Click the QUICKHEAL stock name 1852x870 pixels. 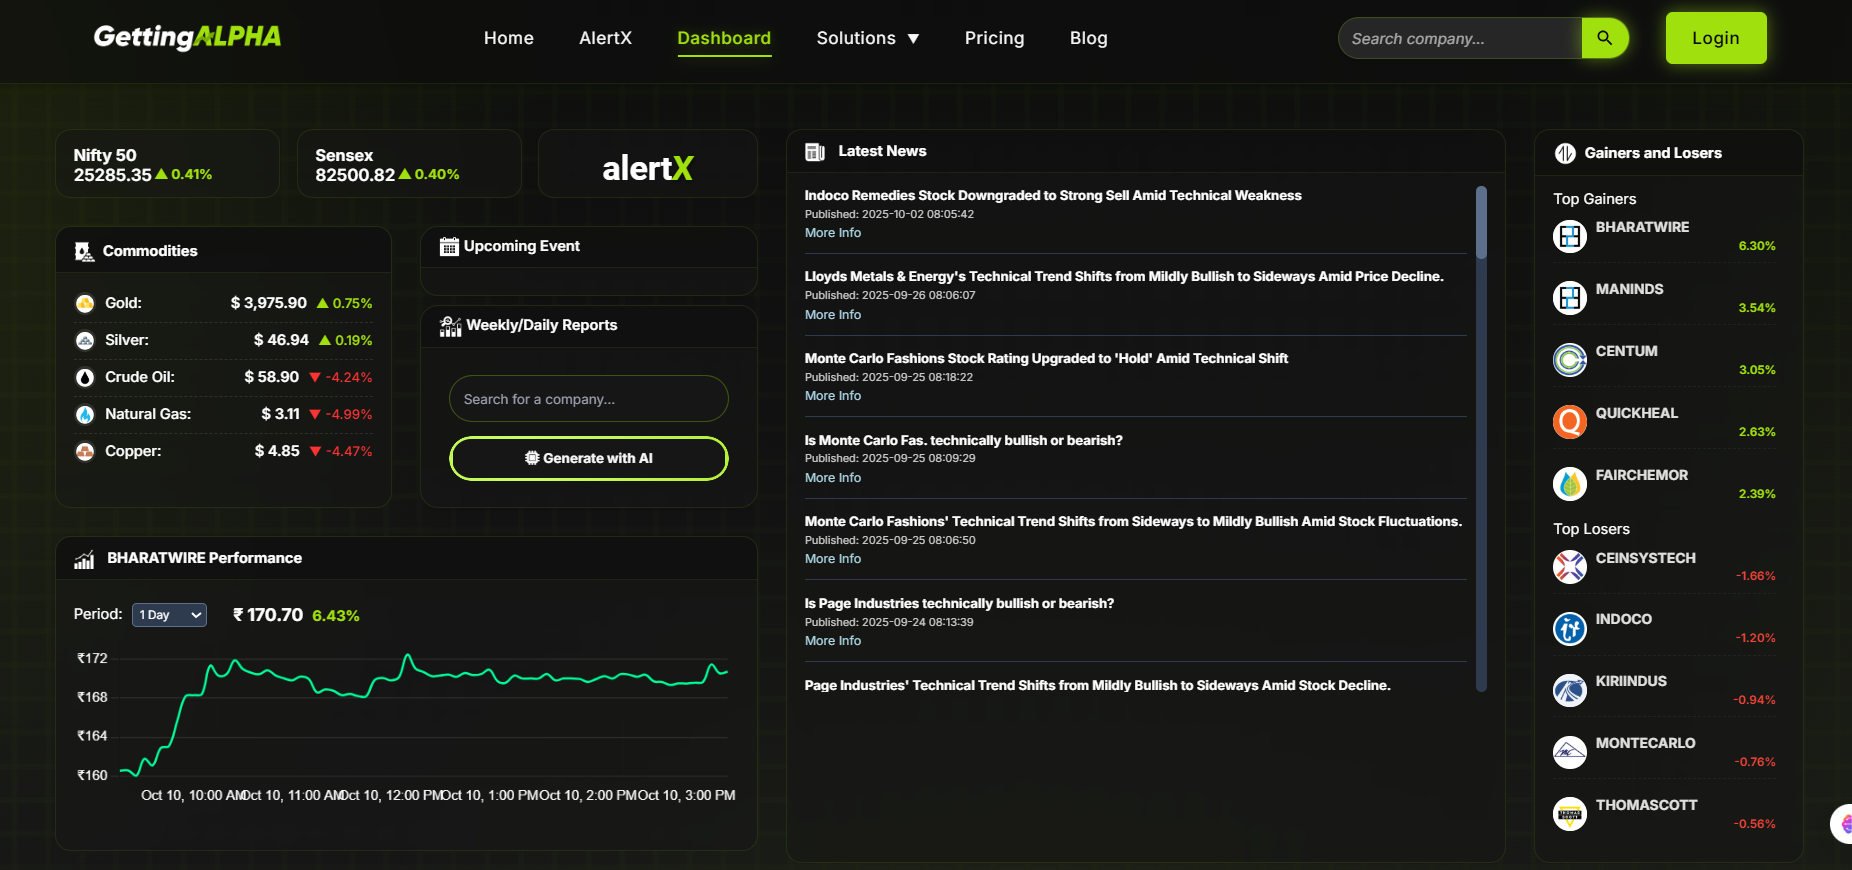pos(1636,413)
